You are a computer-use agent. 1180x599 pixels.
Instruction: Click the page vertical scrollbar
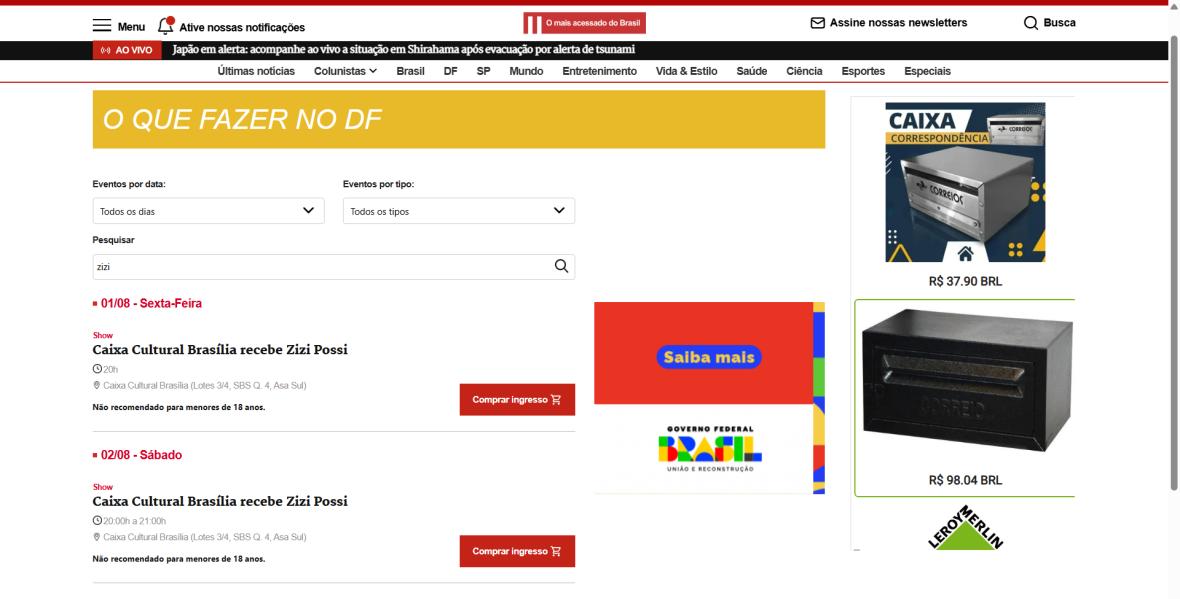1173,263
